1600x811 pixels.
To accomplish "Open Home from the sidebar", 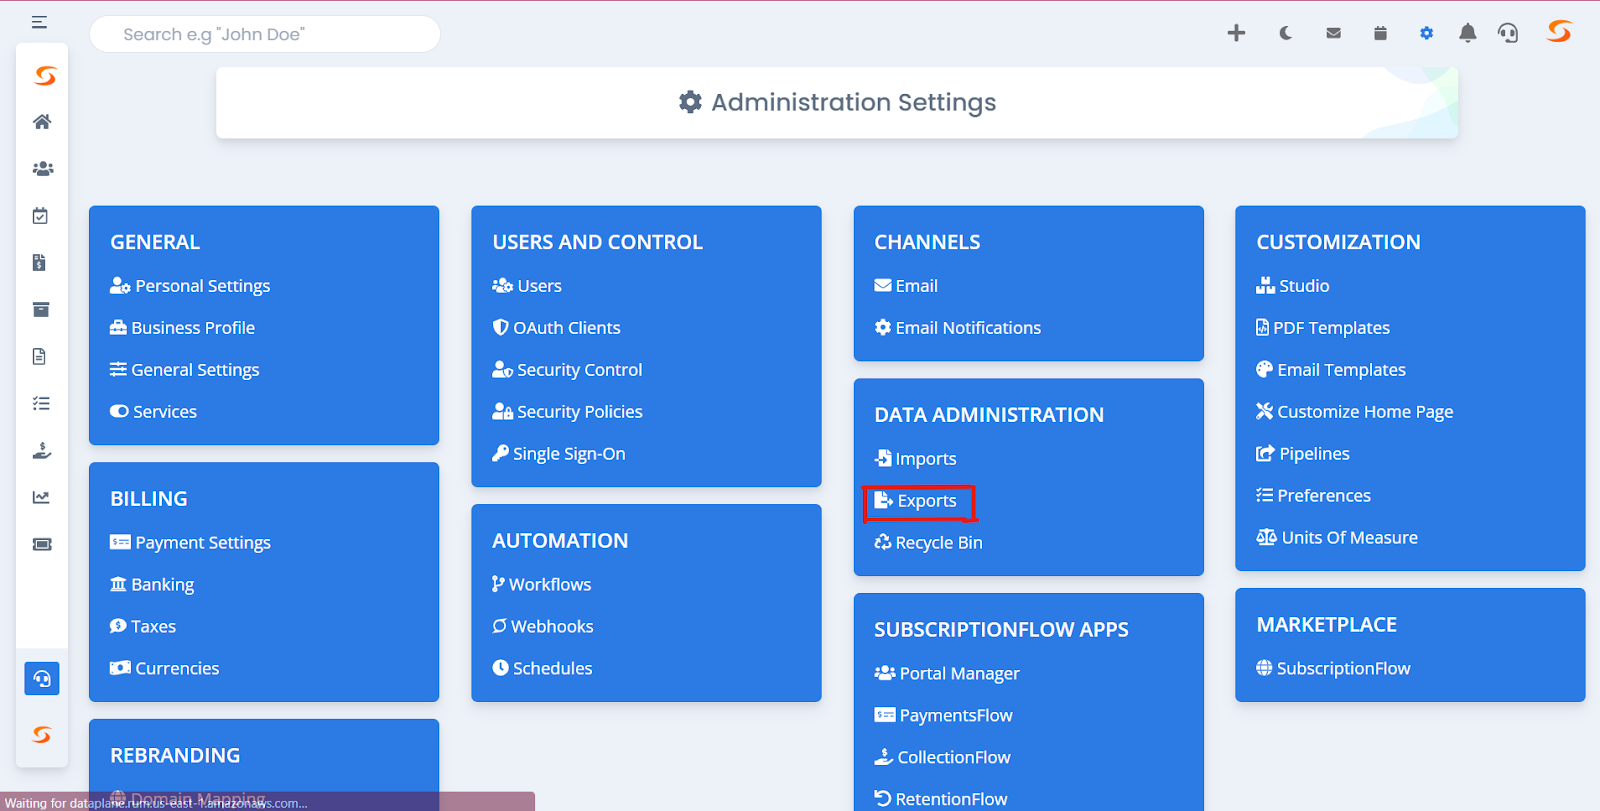I will point(42,122).
